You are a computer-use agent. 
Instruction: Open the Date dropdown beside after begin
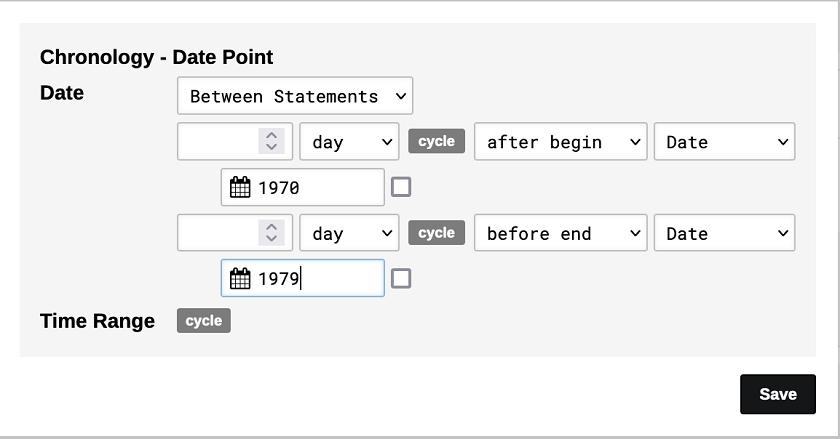(724, 142)
